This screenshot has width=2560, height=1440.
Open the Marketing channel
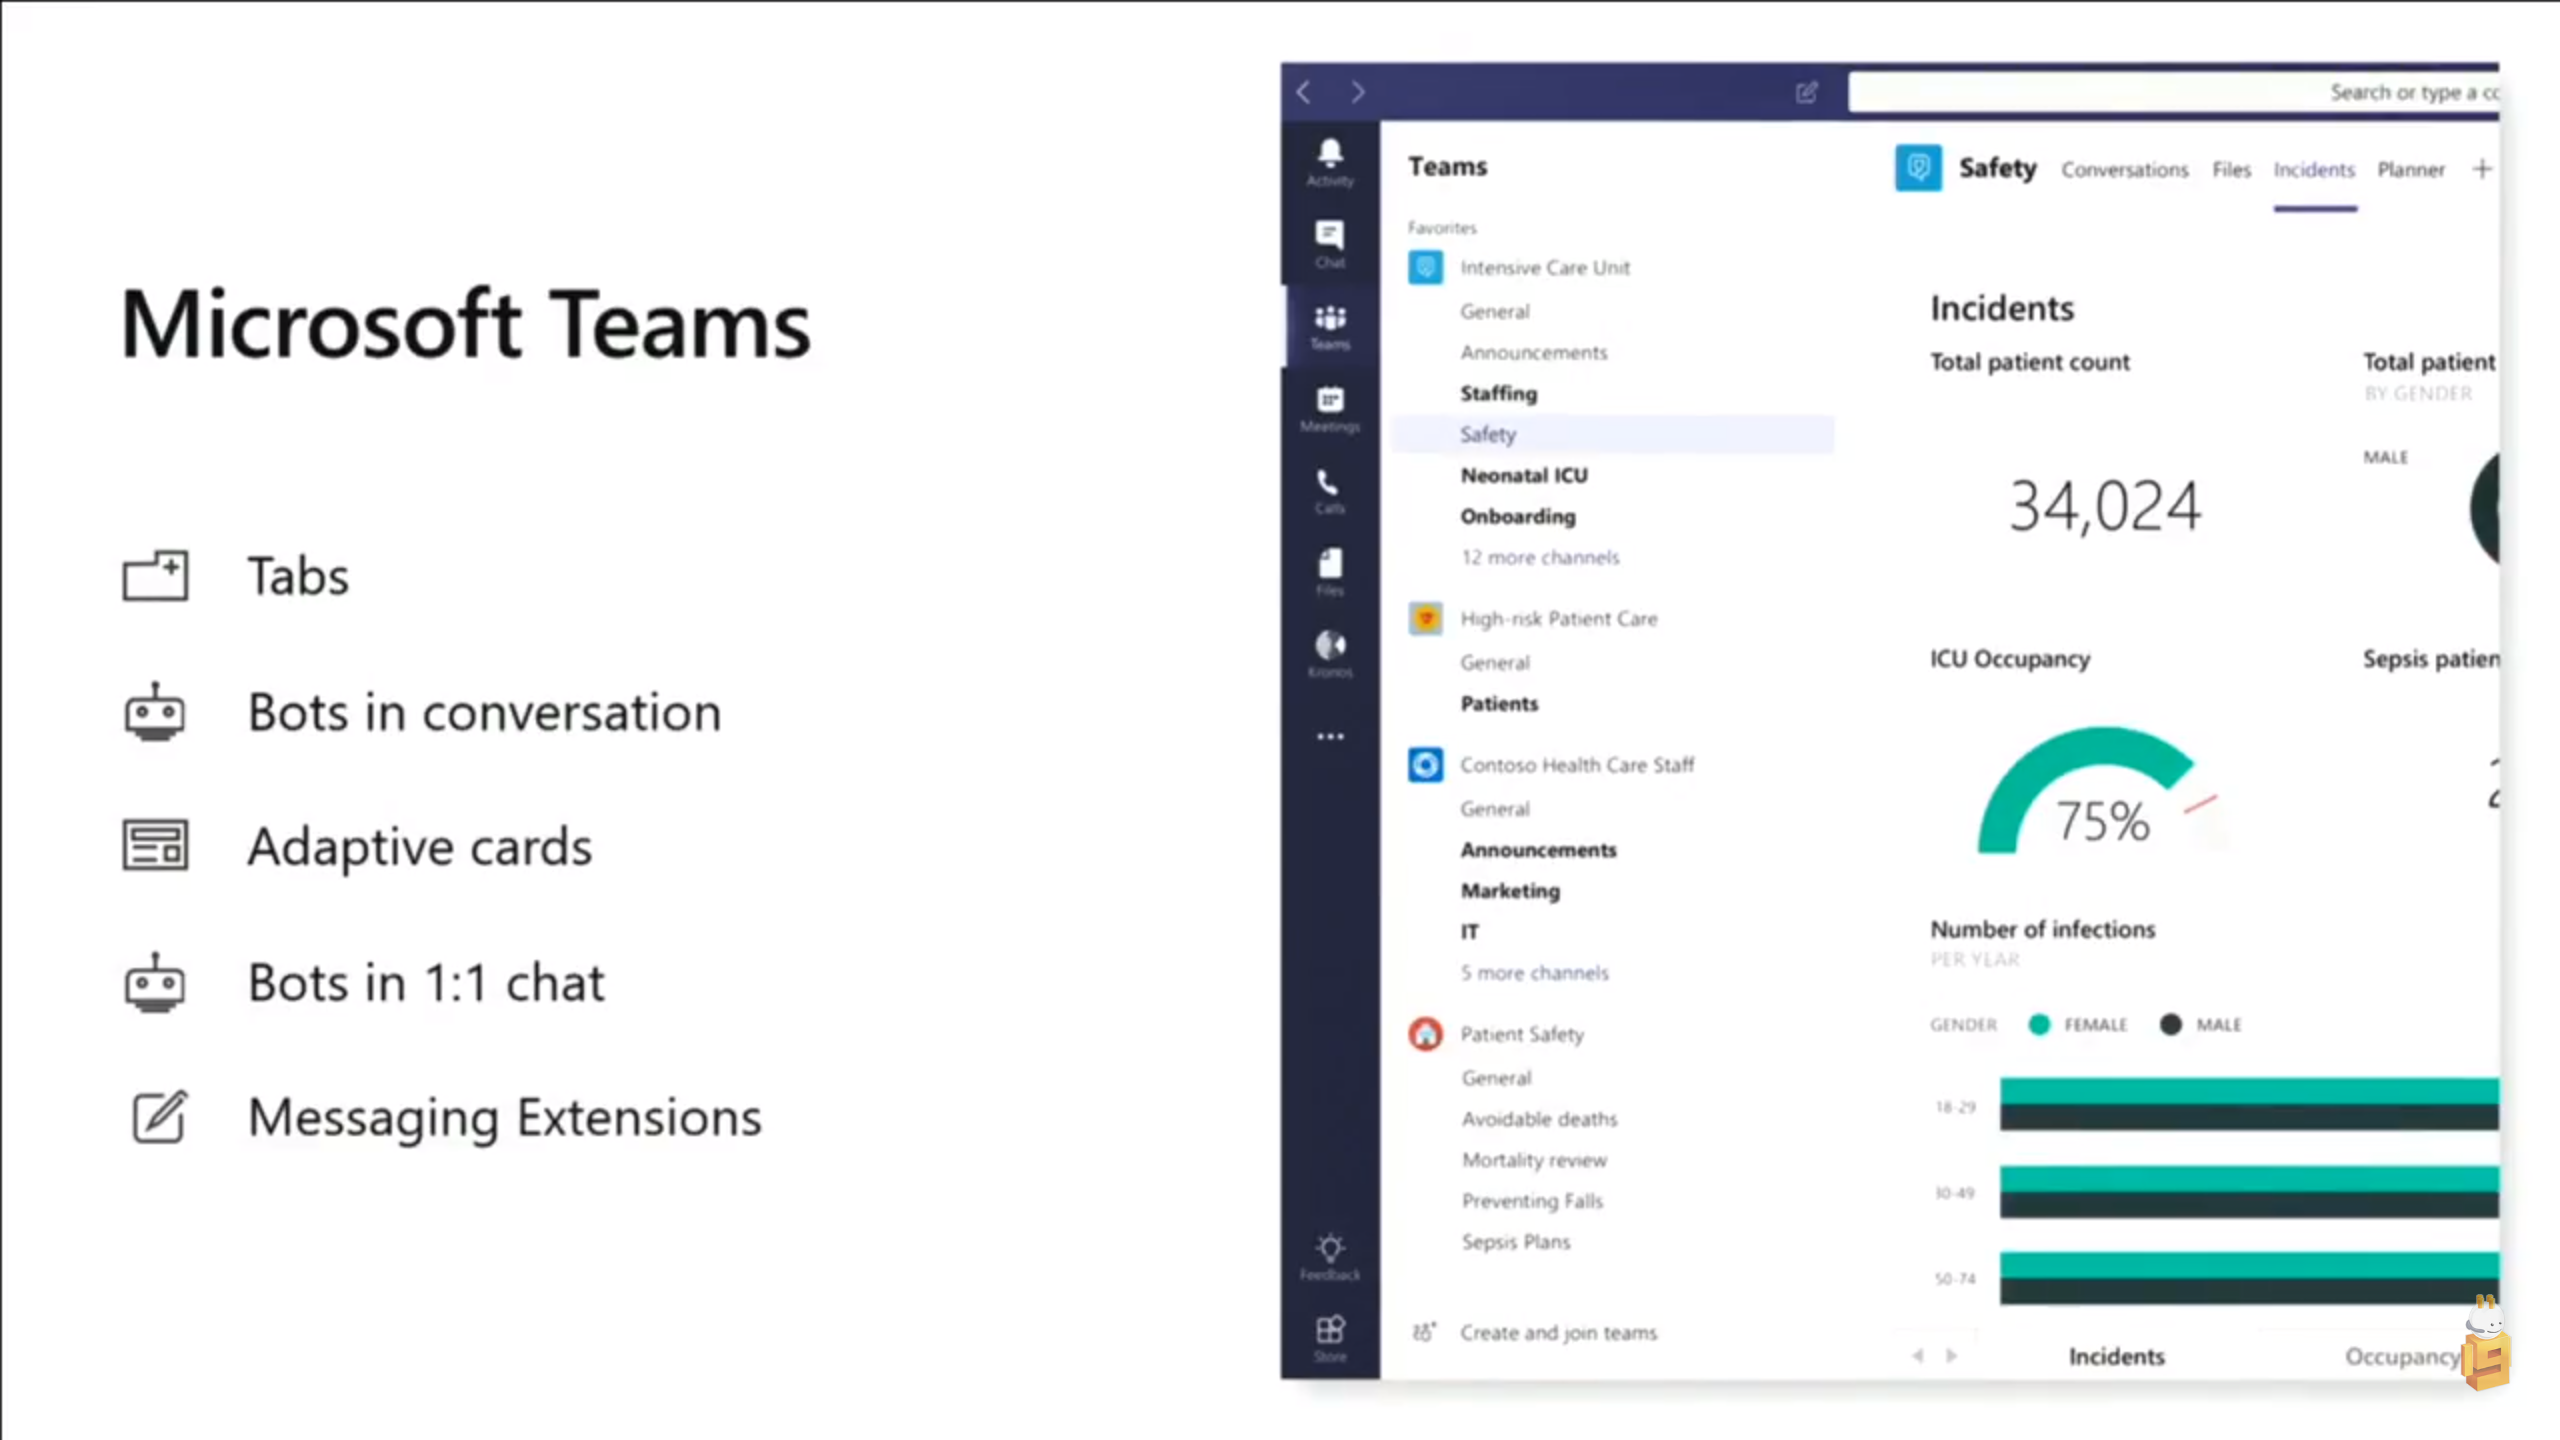[x=1509, y=891]
